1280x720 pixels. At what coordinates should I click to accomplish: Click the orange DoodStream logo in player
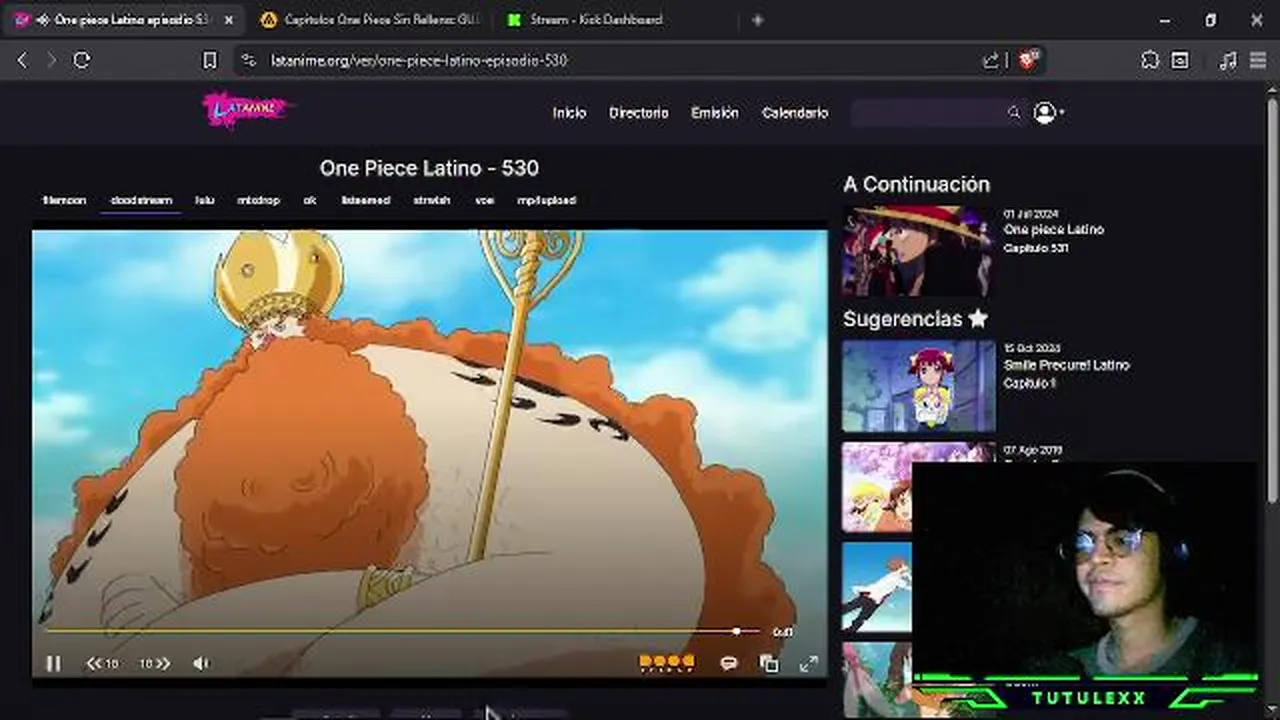[666, 662]
